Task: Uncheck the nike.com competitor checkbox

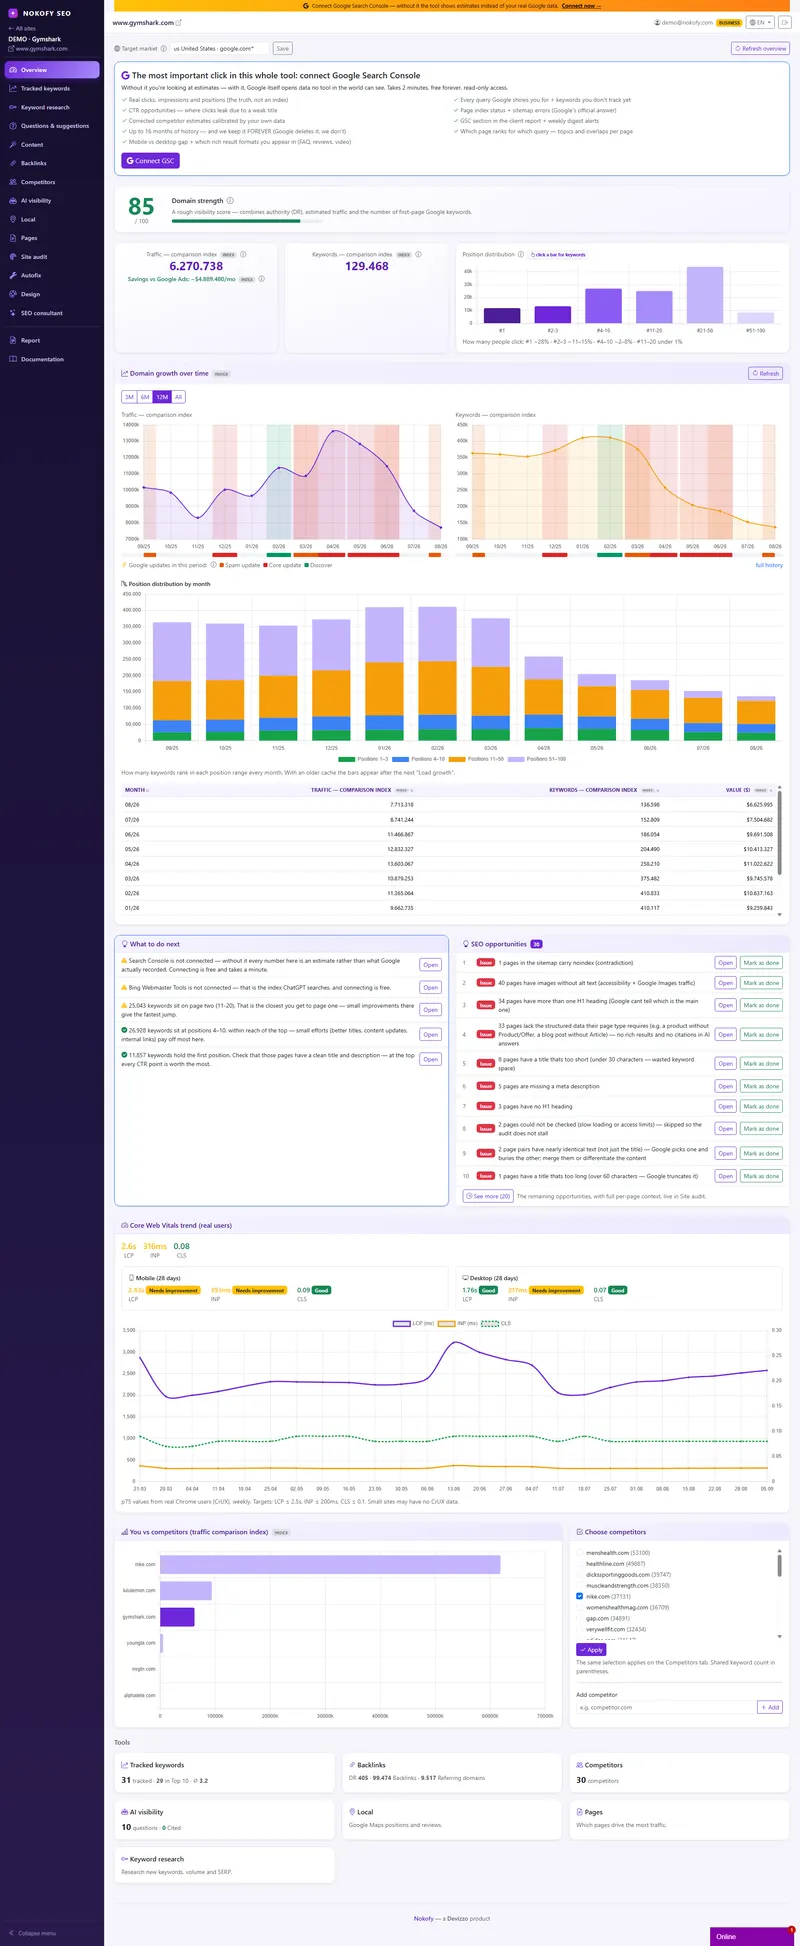Action: pos(580,1597)
